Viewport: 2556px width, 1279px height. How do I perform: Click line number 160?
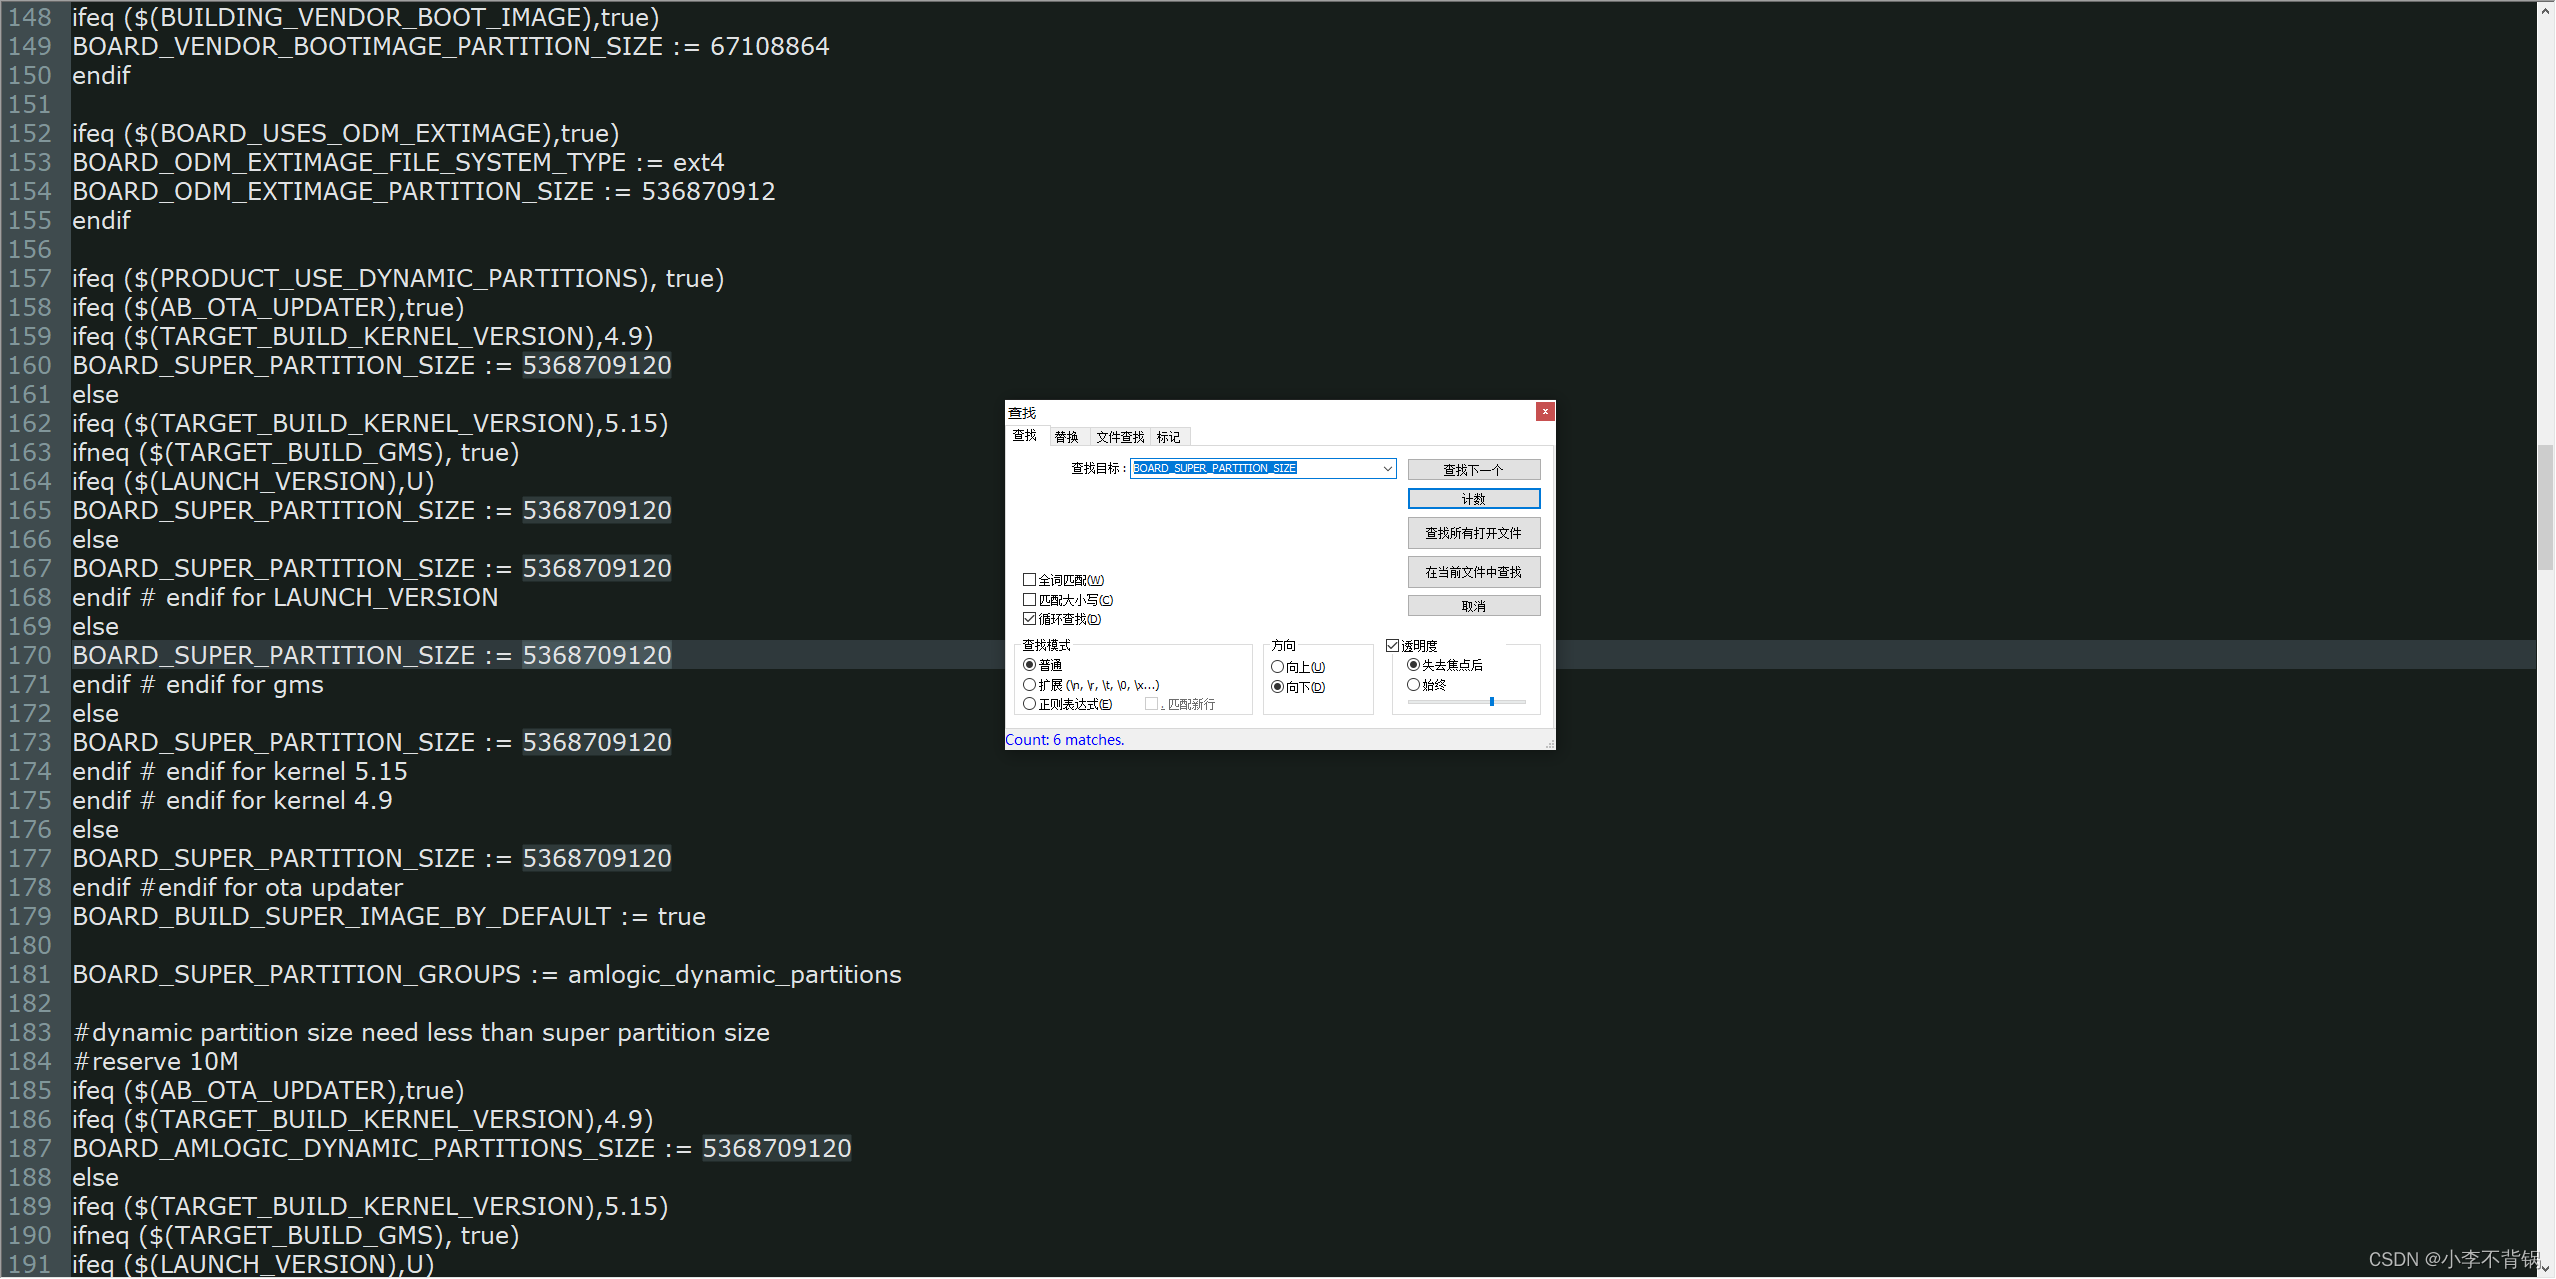30,366
